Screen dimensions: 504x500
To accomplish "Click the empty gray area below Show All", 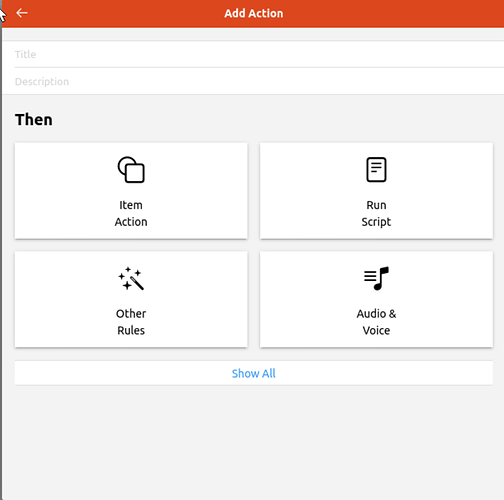I will (x=253, y=443).
